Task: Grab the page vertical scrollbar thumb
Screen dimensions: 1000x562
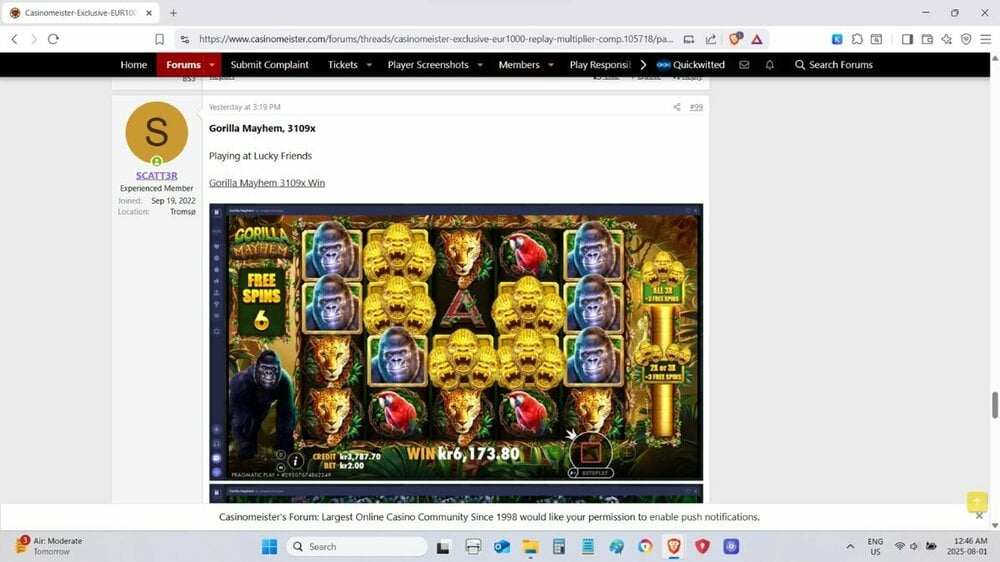Action: pos(994,406)
